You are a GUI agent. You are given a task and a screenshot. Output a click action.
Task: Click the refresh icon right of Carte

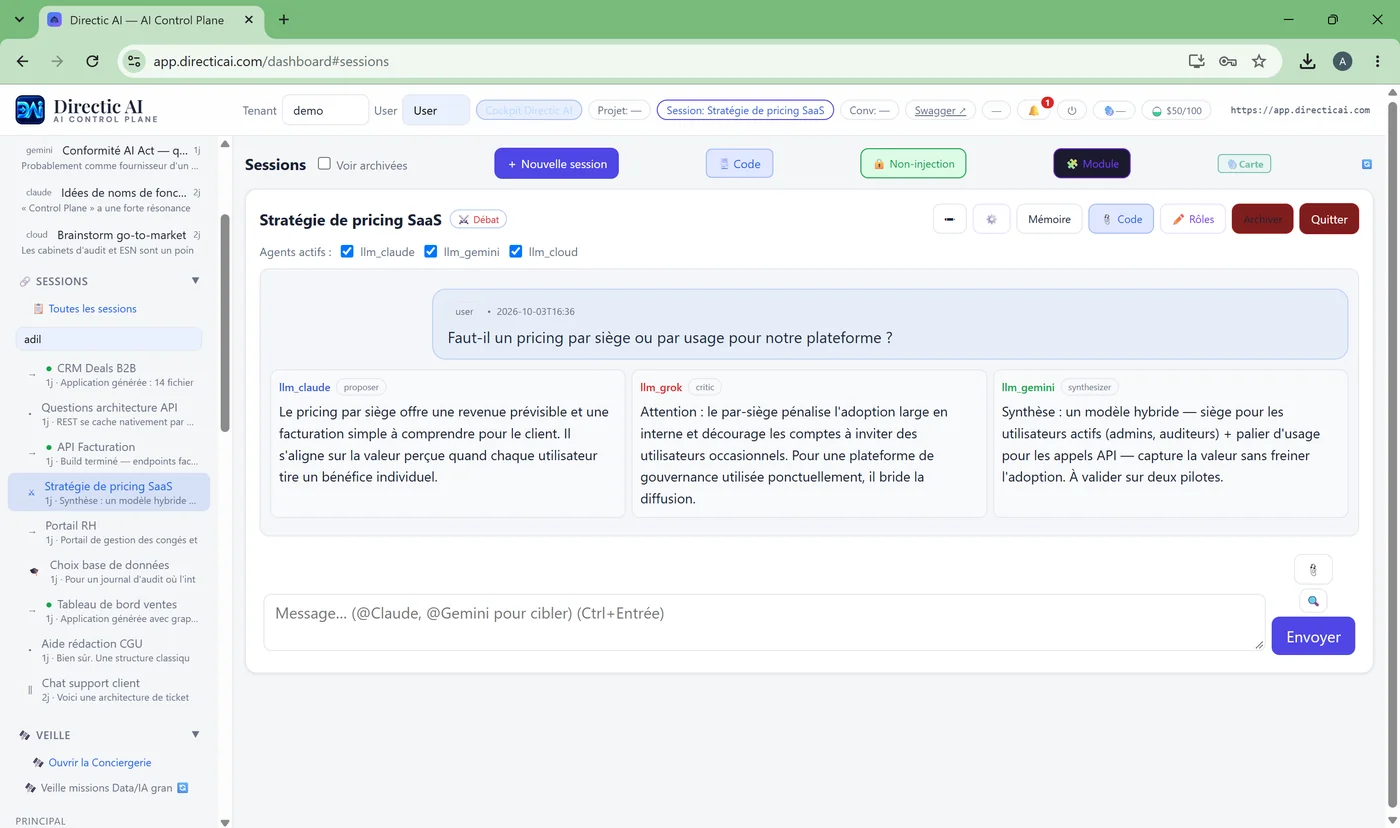pyautogui.click(x=1367, y=164)
